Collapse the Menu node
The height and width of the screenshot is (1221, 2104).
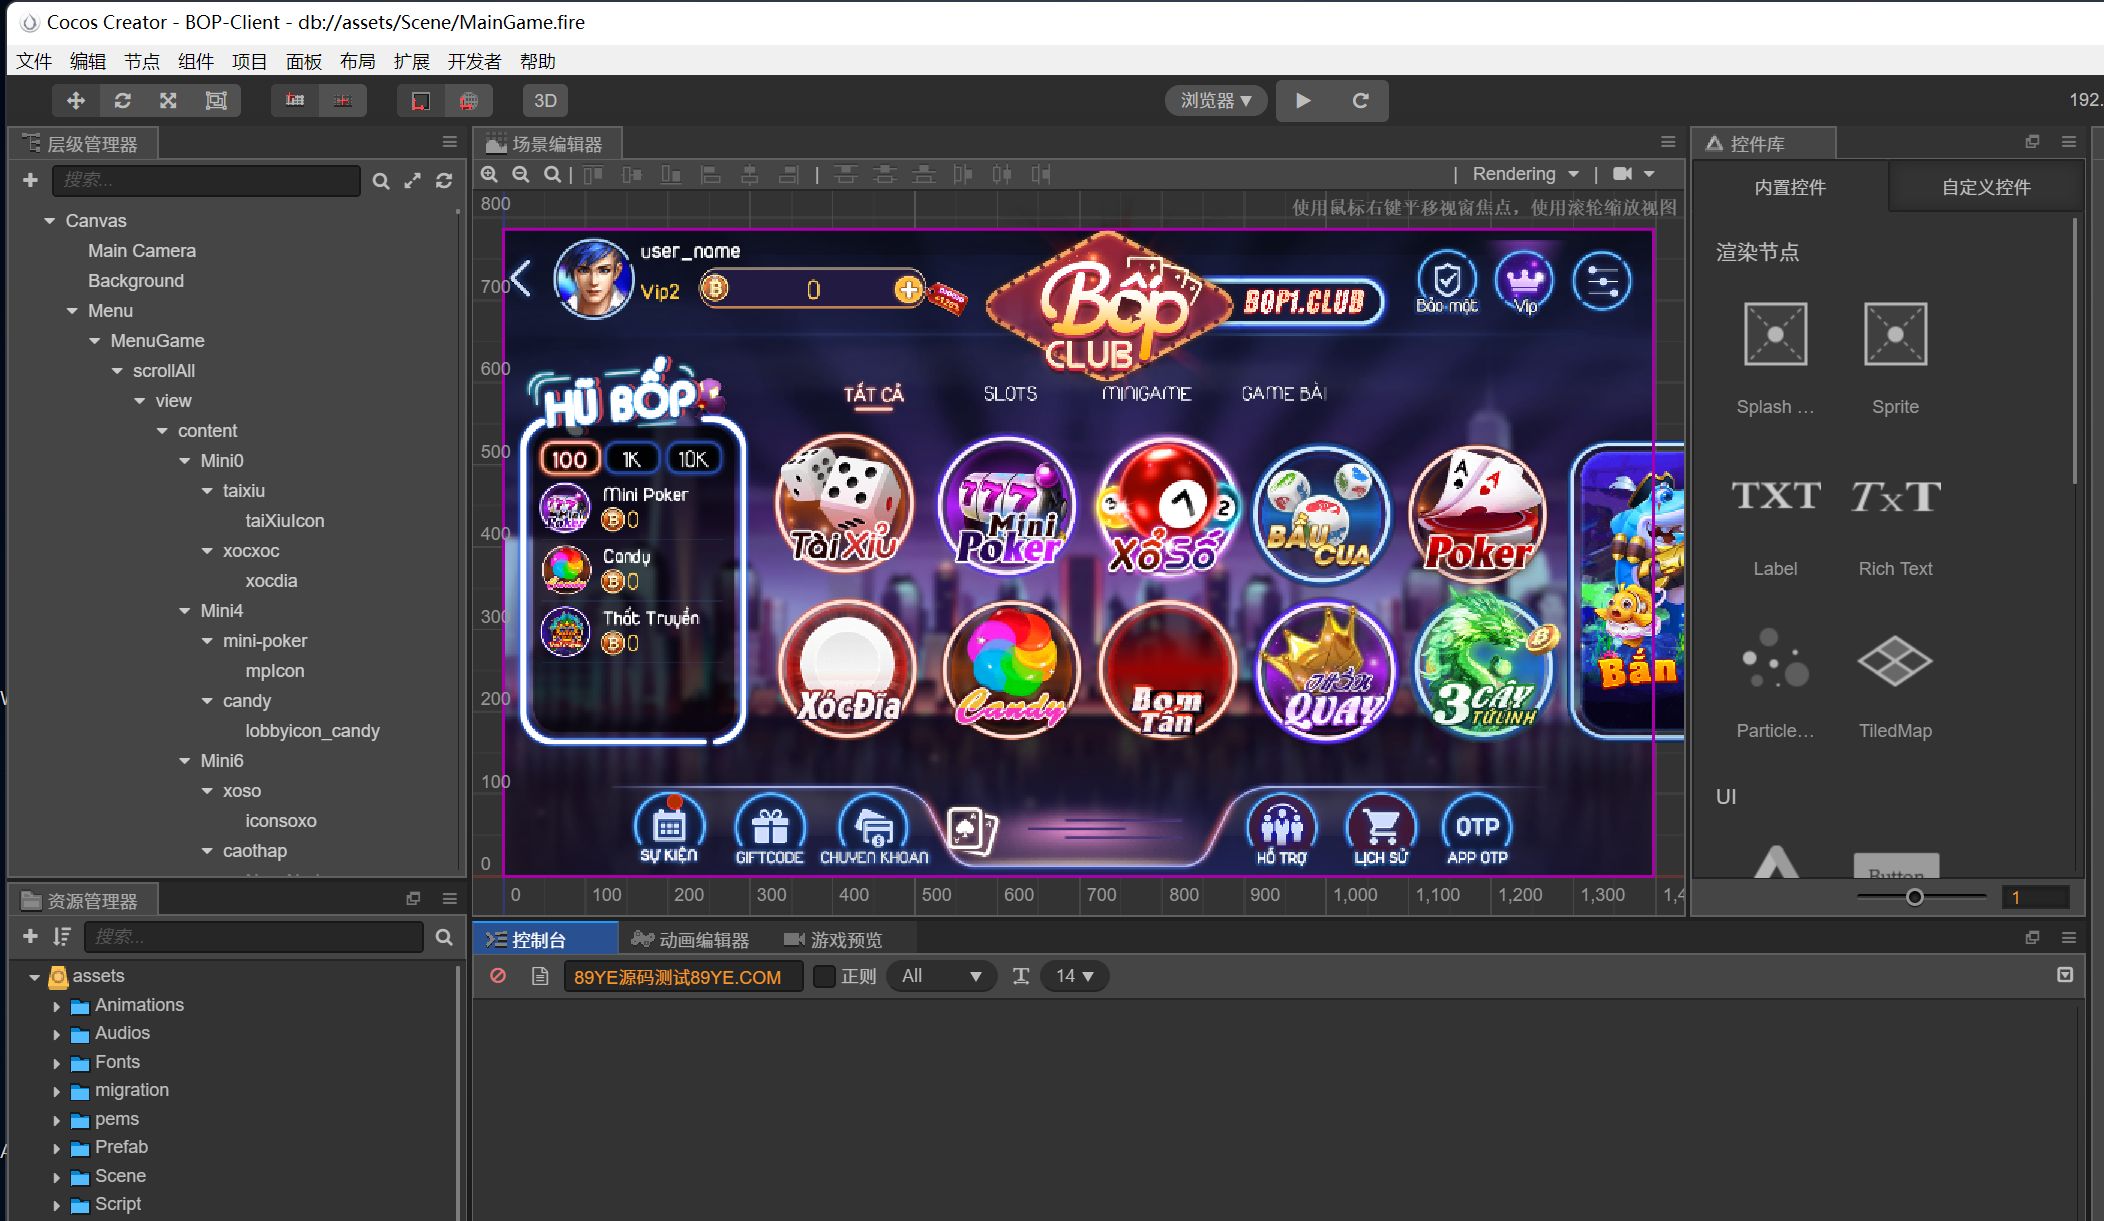click(72, 311)
